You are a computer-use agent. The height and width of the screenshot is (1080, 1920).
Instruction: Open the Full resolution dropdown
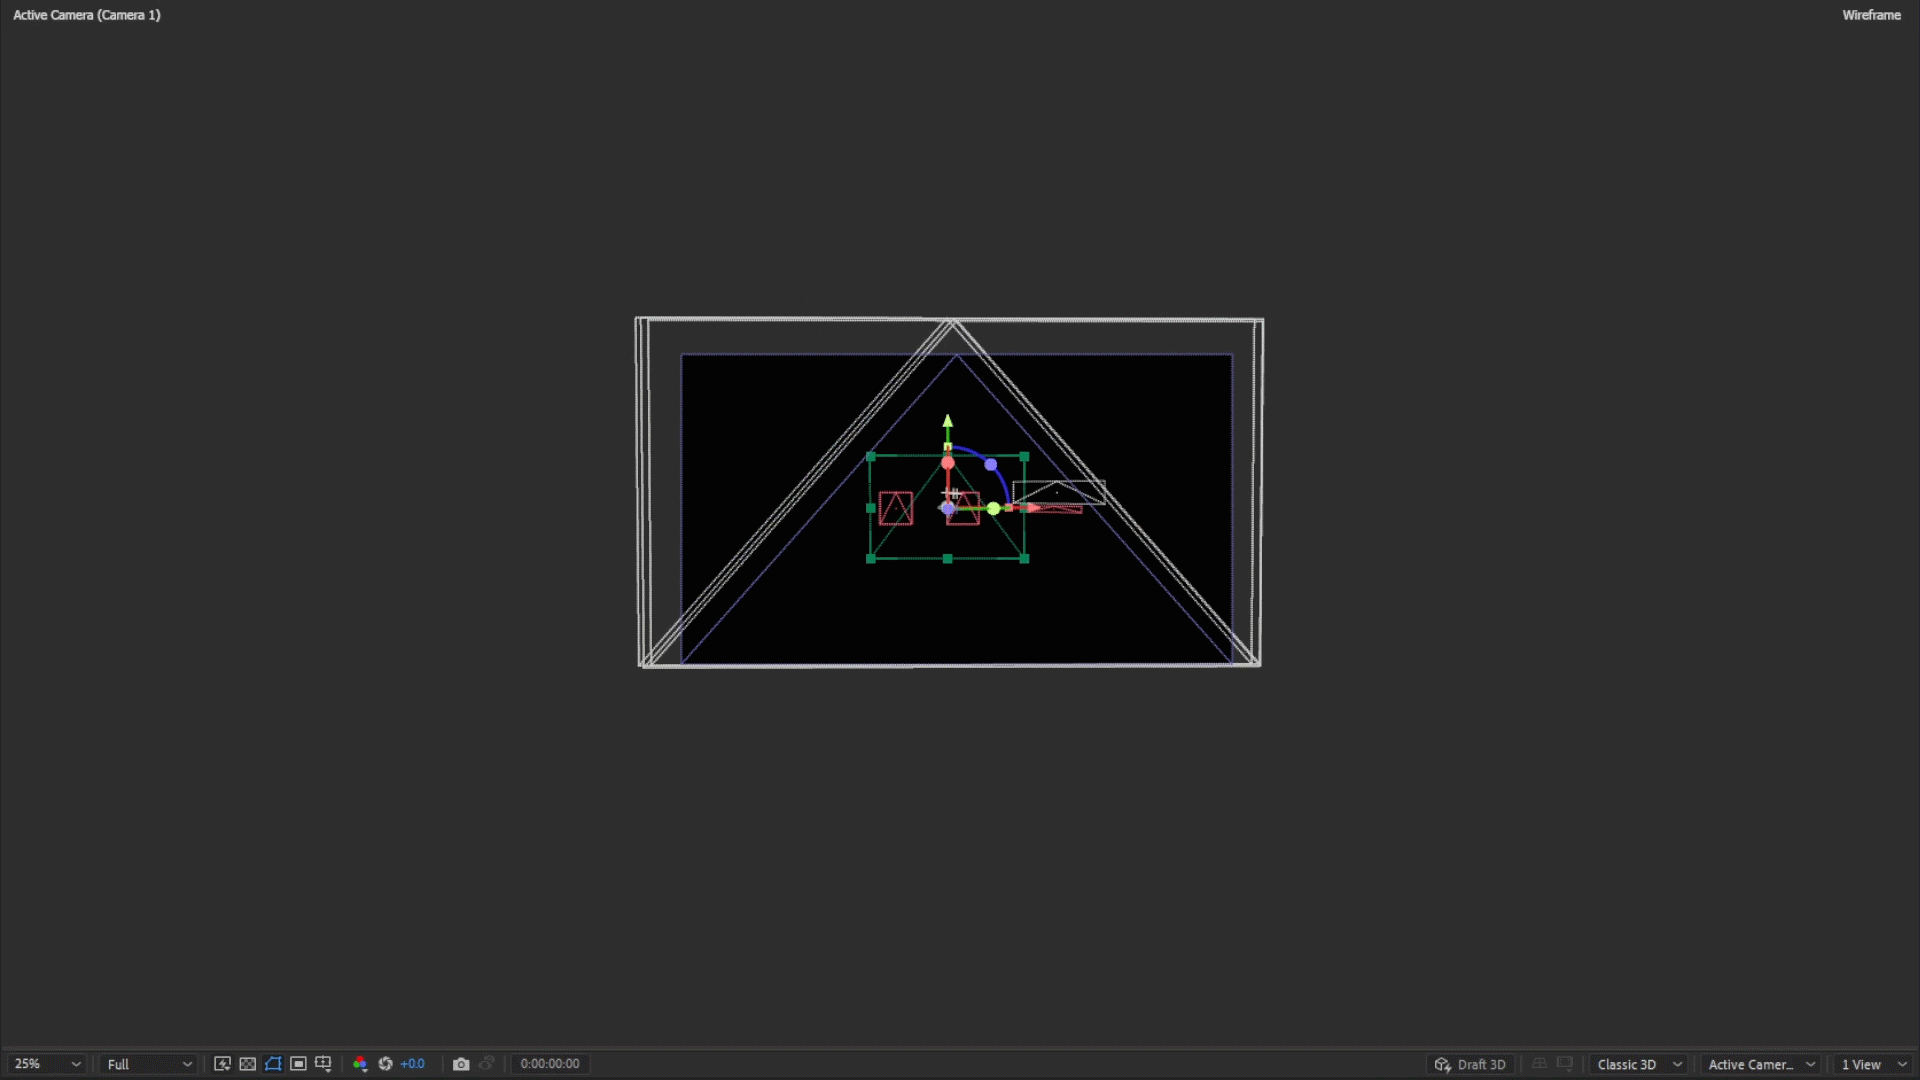149,1064
